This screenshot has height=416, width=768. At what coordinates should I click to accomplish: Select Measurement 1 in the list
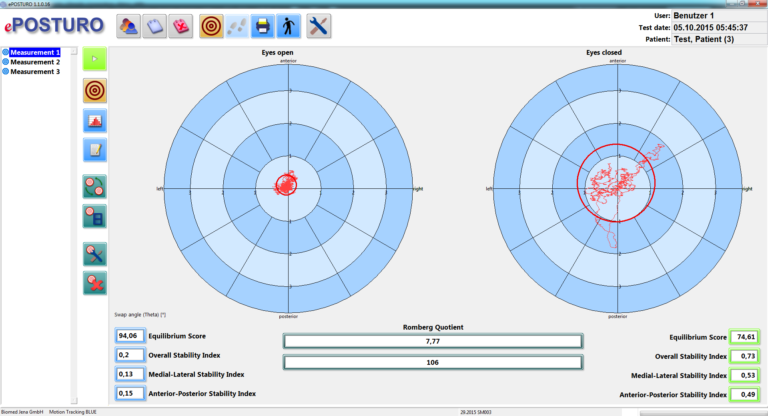point(35,52)
